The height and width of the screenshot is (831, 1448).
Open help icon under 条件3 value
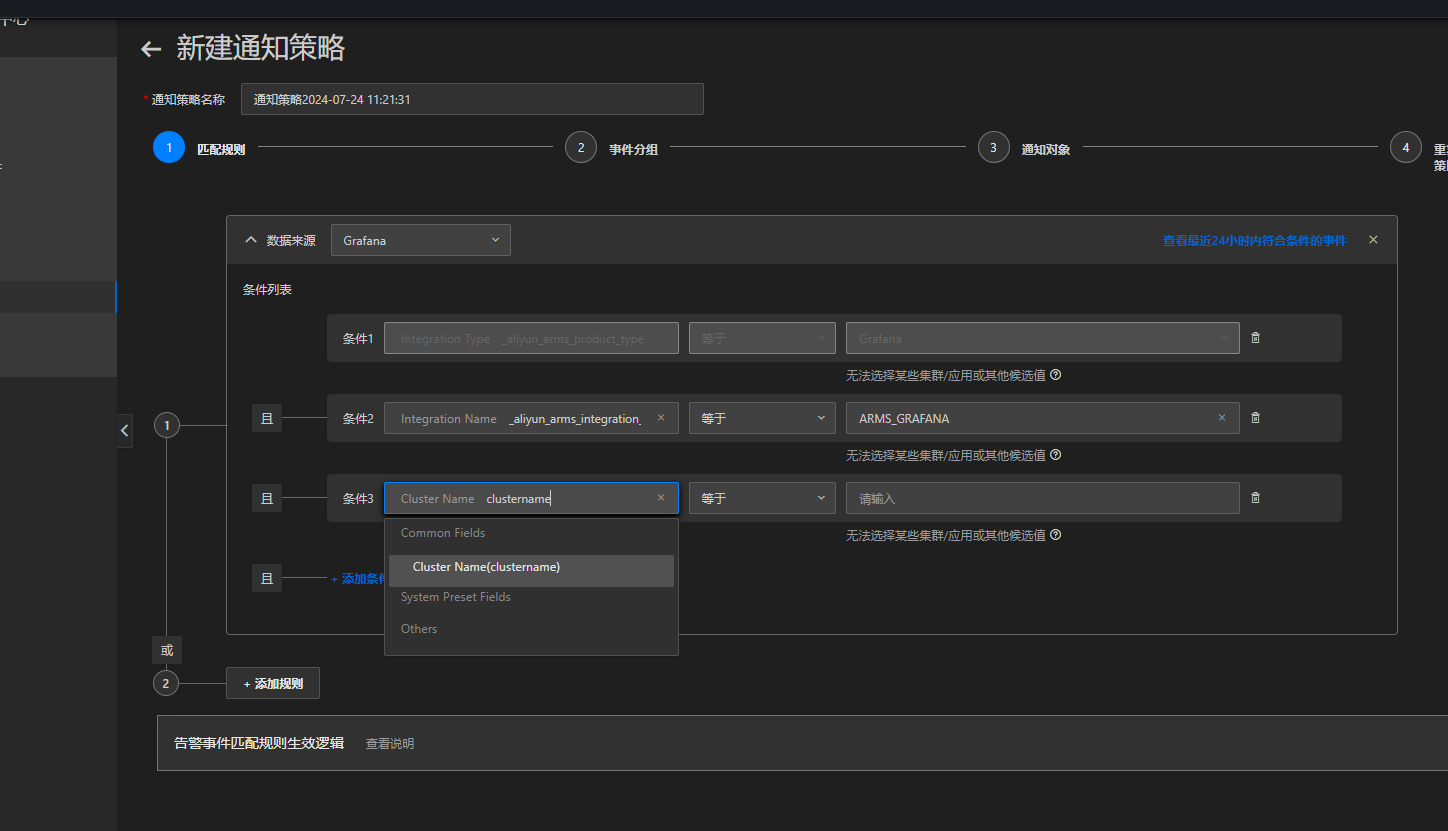pos(1056,535)
